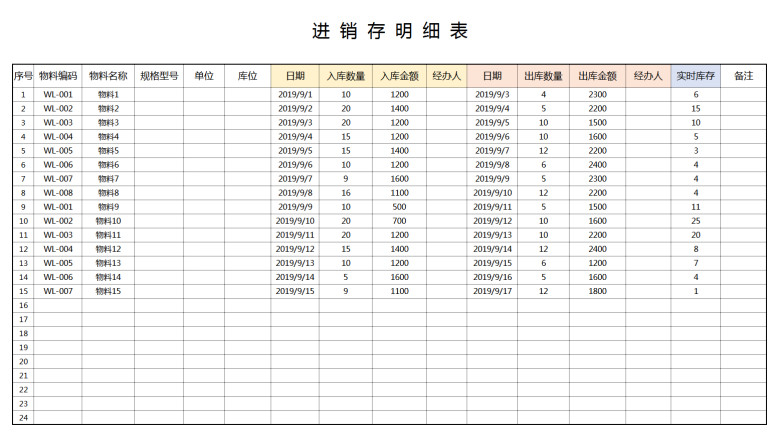This screenshot has width=780, height=437.
Task: Click row number 24 in 序号 column
Action: 23,418
